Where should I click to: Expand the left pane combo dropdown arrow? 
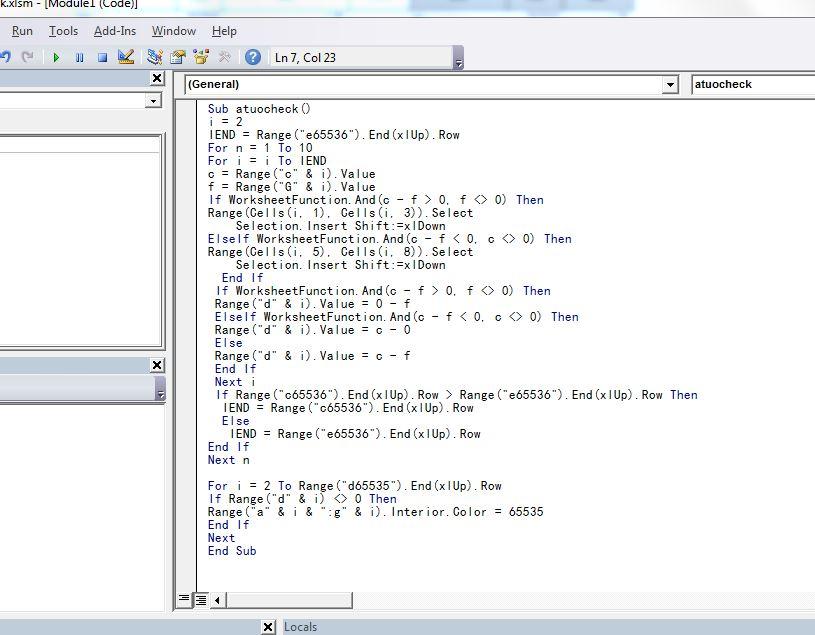(153, 100)
